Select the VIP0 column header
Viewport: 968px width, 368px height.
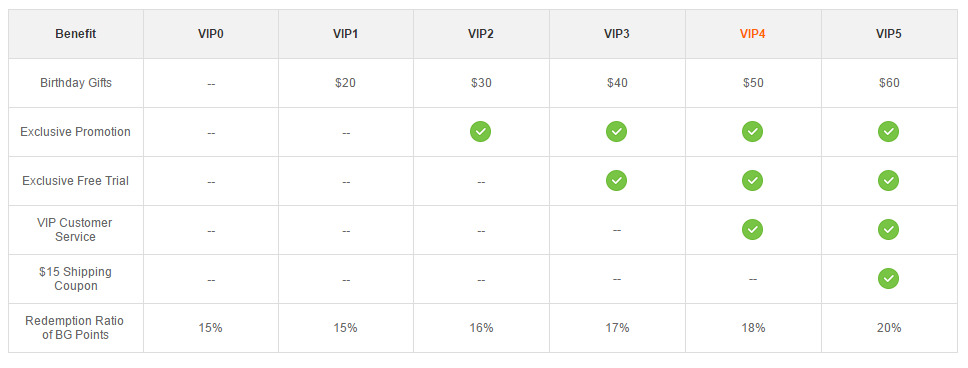(211, 34)
